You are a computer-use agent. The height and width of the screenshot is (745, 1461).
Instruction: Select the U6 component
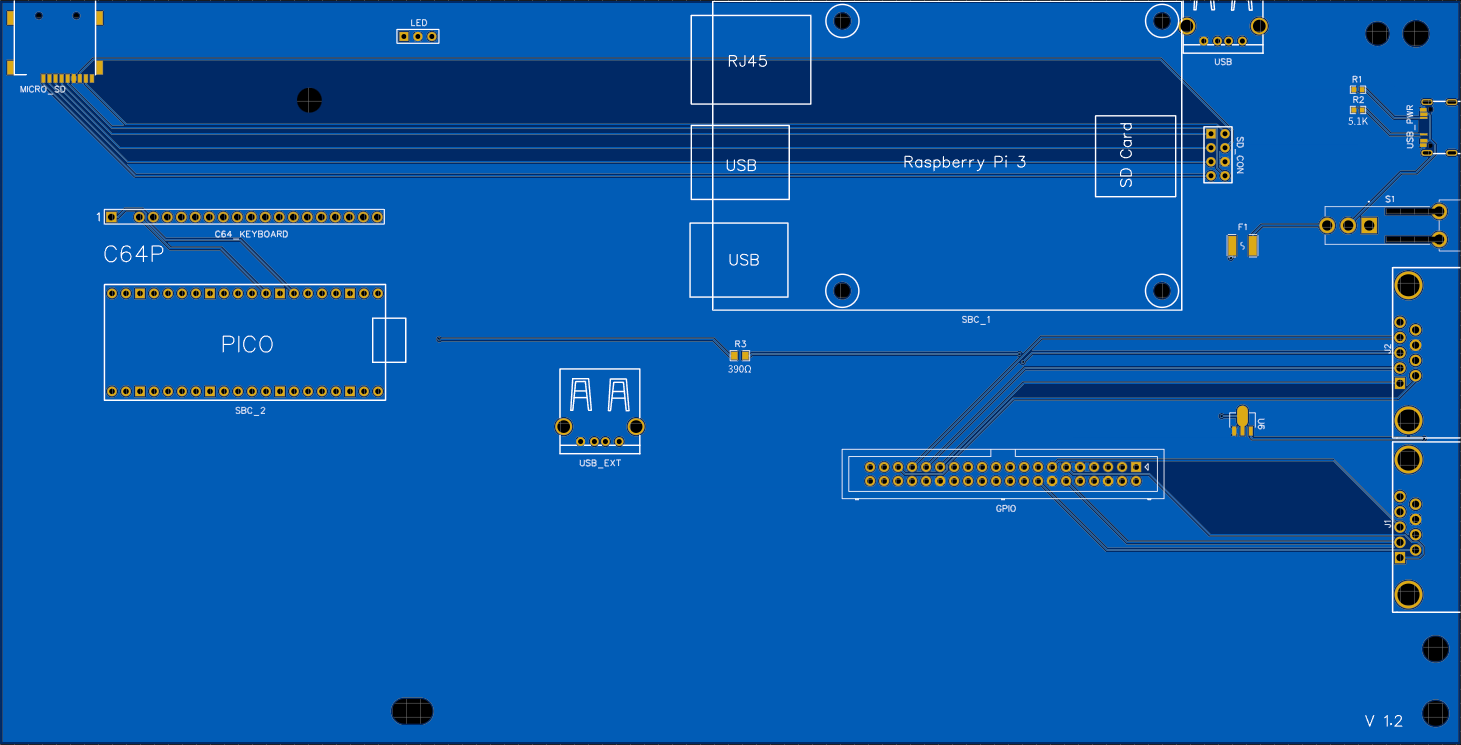[x=1241, y=421]
